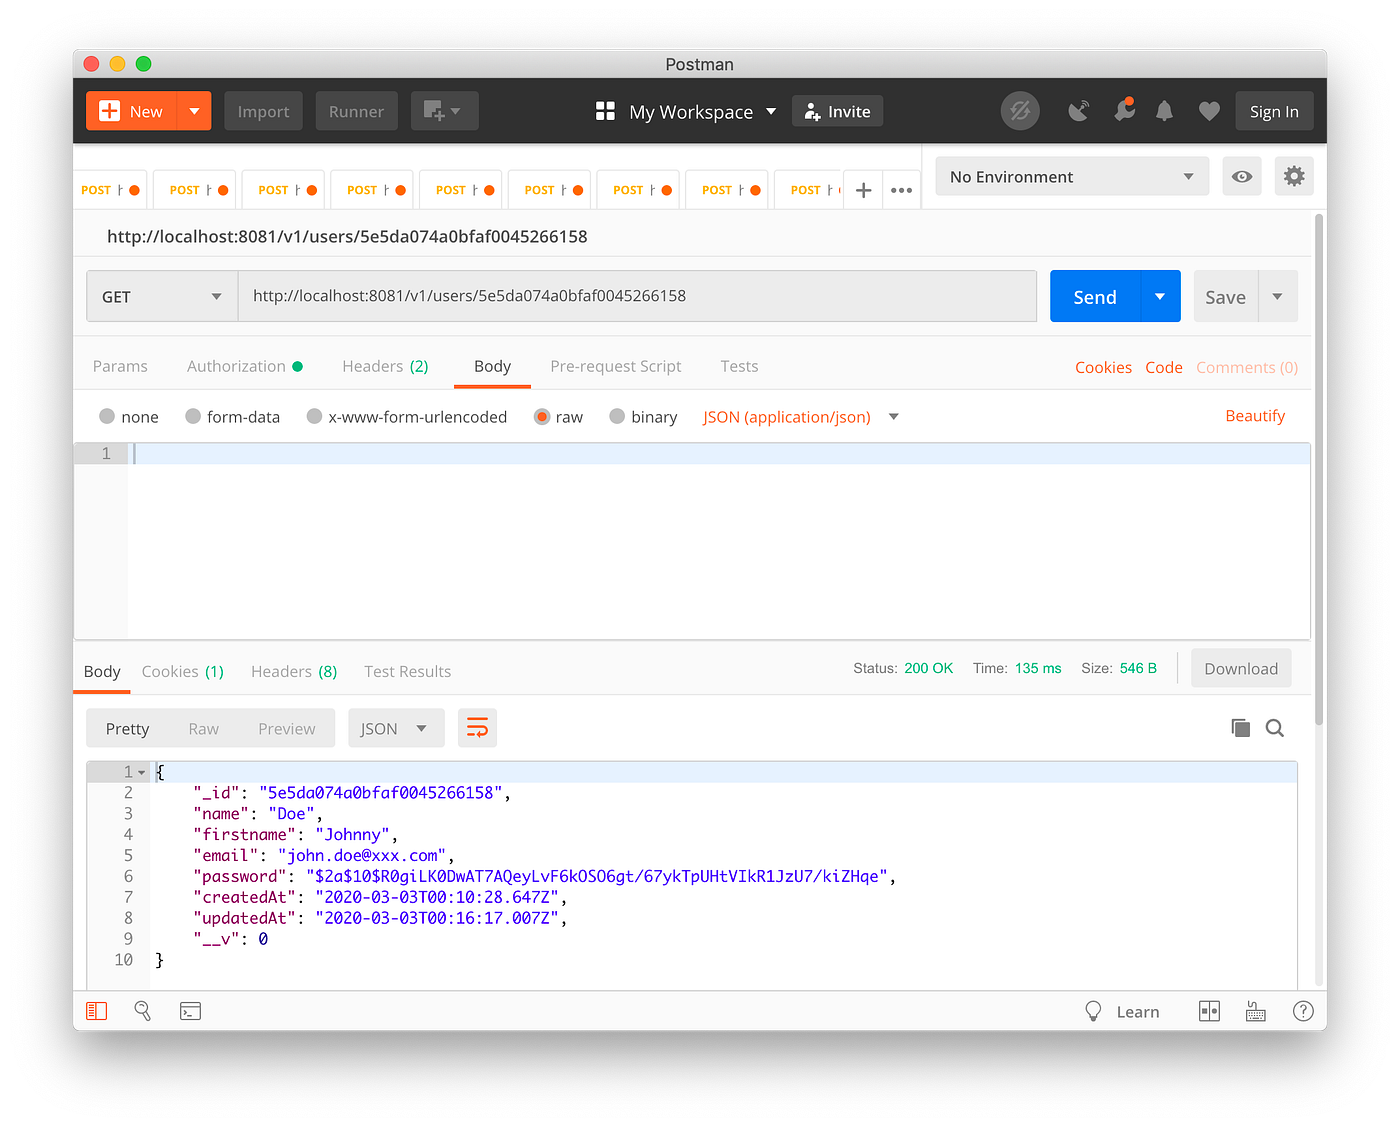Open the No Environment dropdown
1400x1127 pixels.
click(x=1071, y=176)
